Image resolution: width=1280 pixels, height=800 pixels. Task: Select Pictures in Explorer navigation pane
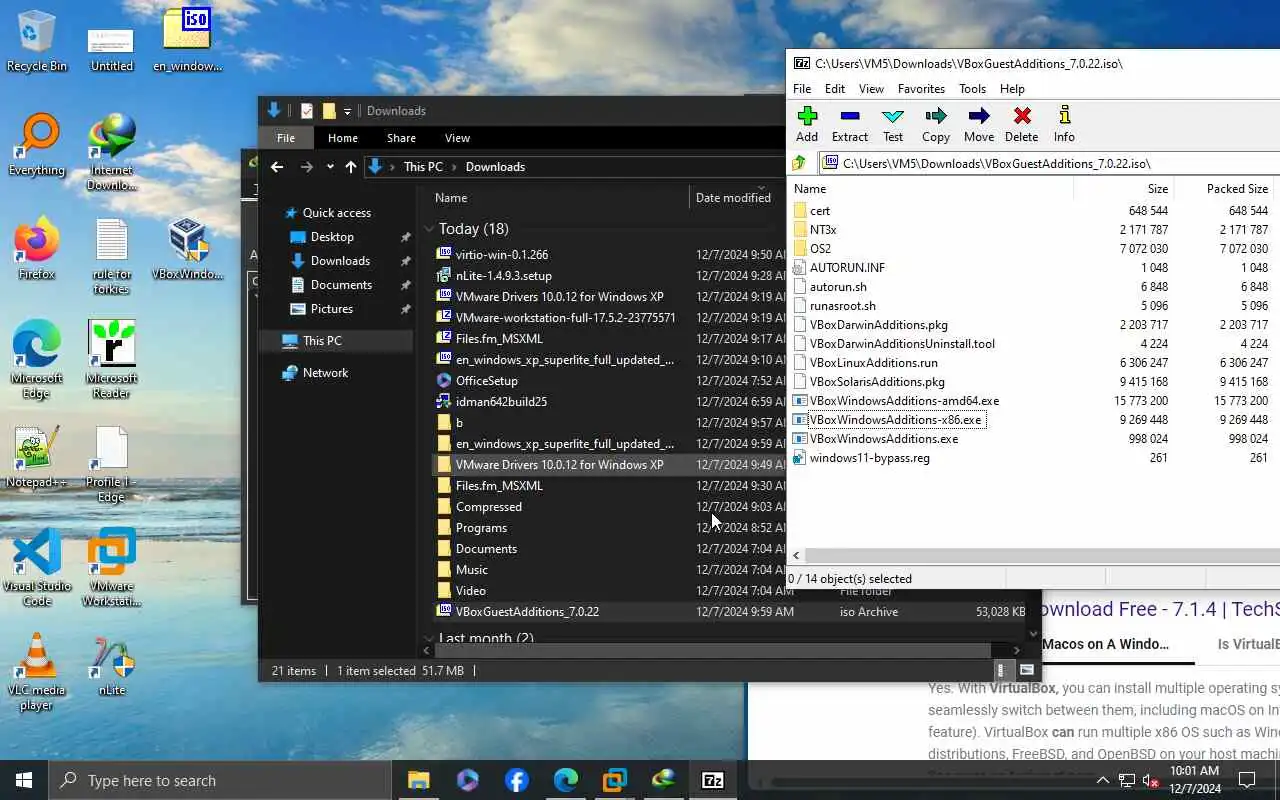coord(332,309)
